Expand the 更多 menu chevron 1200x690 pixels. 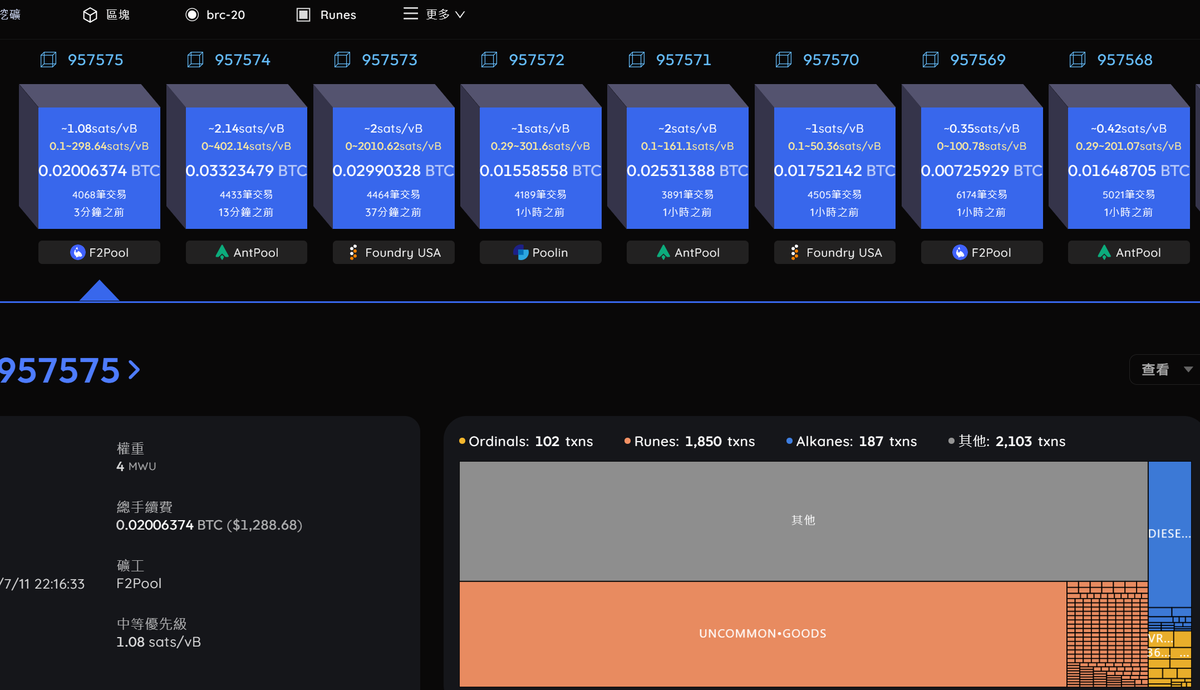coord(459,15)
